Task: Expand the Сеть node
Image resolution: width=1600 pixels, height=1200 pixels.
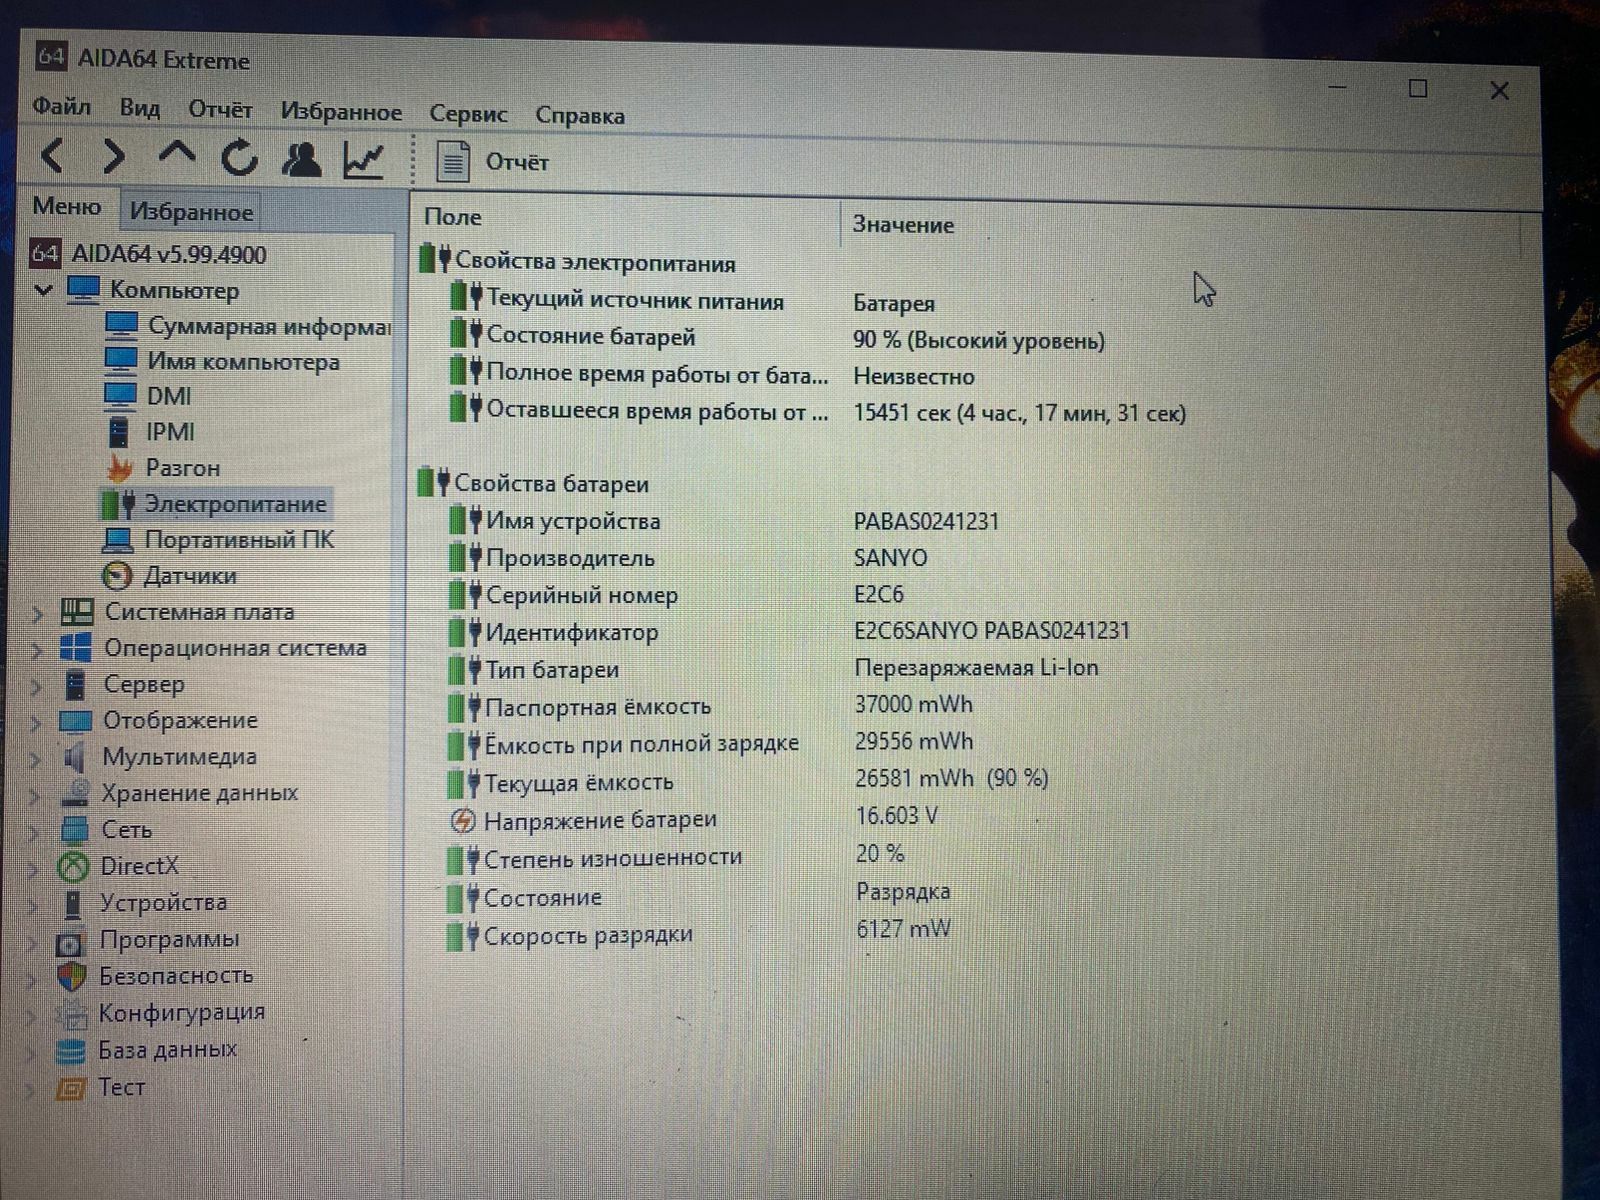Action: pyautogui.click(x=35, y=832)
